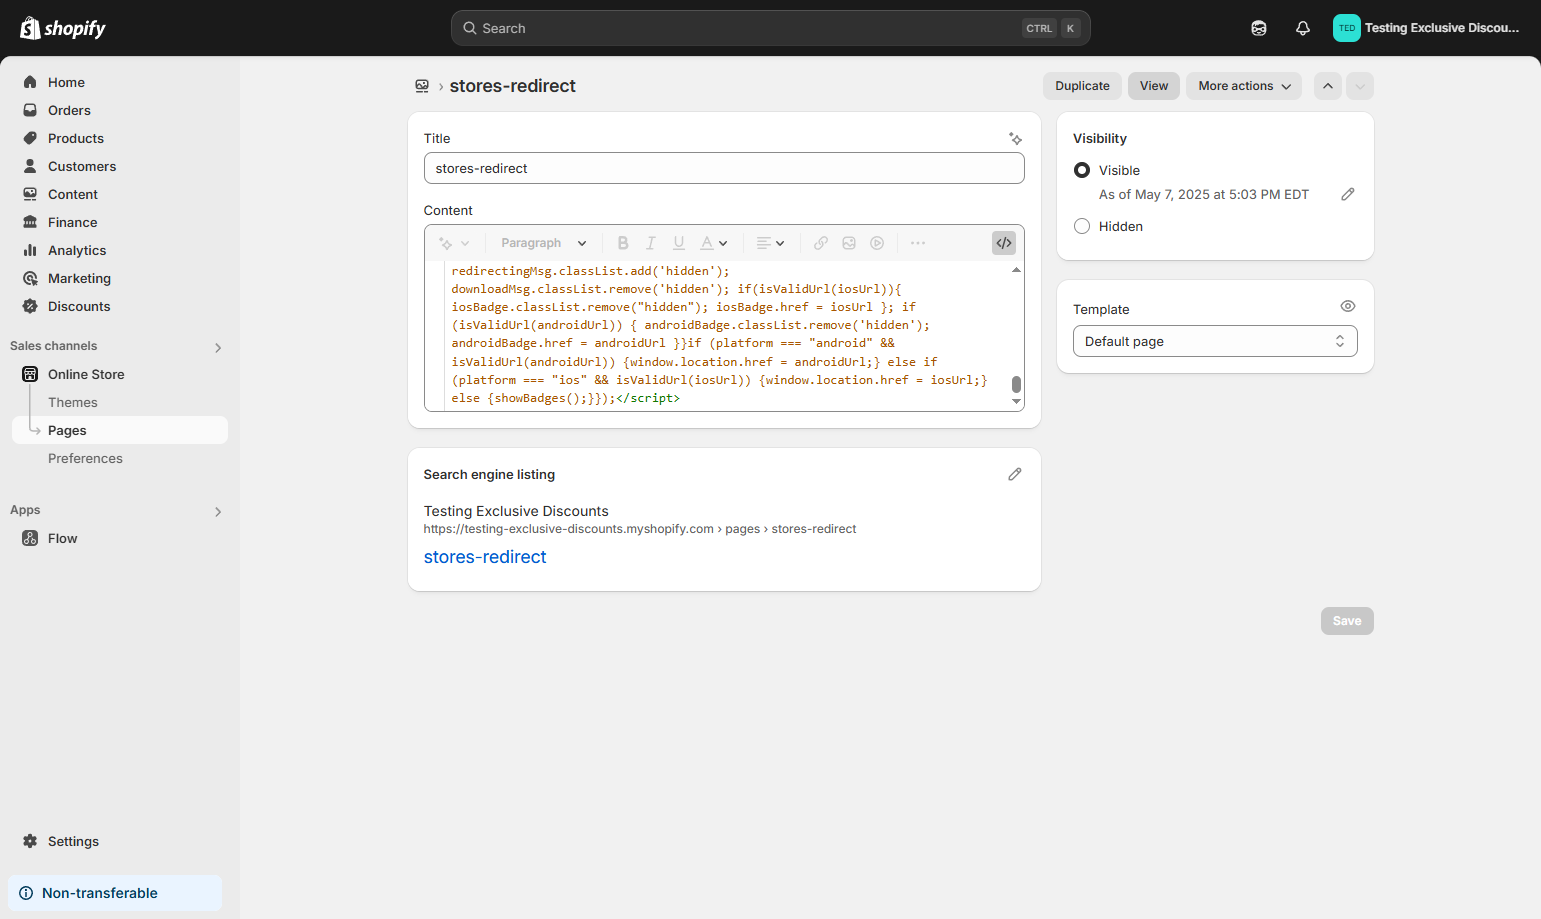This screenshot has width=1541, height=919.
Task: Open the more formatting options ellipsis
Action: [x=918, y=243]
